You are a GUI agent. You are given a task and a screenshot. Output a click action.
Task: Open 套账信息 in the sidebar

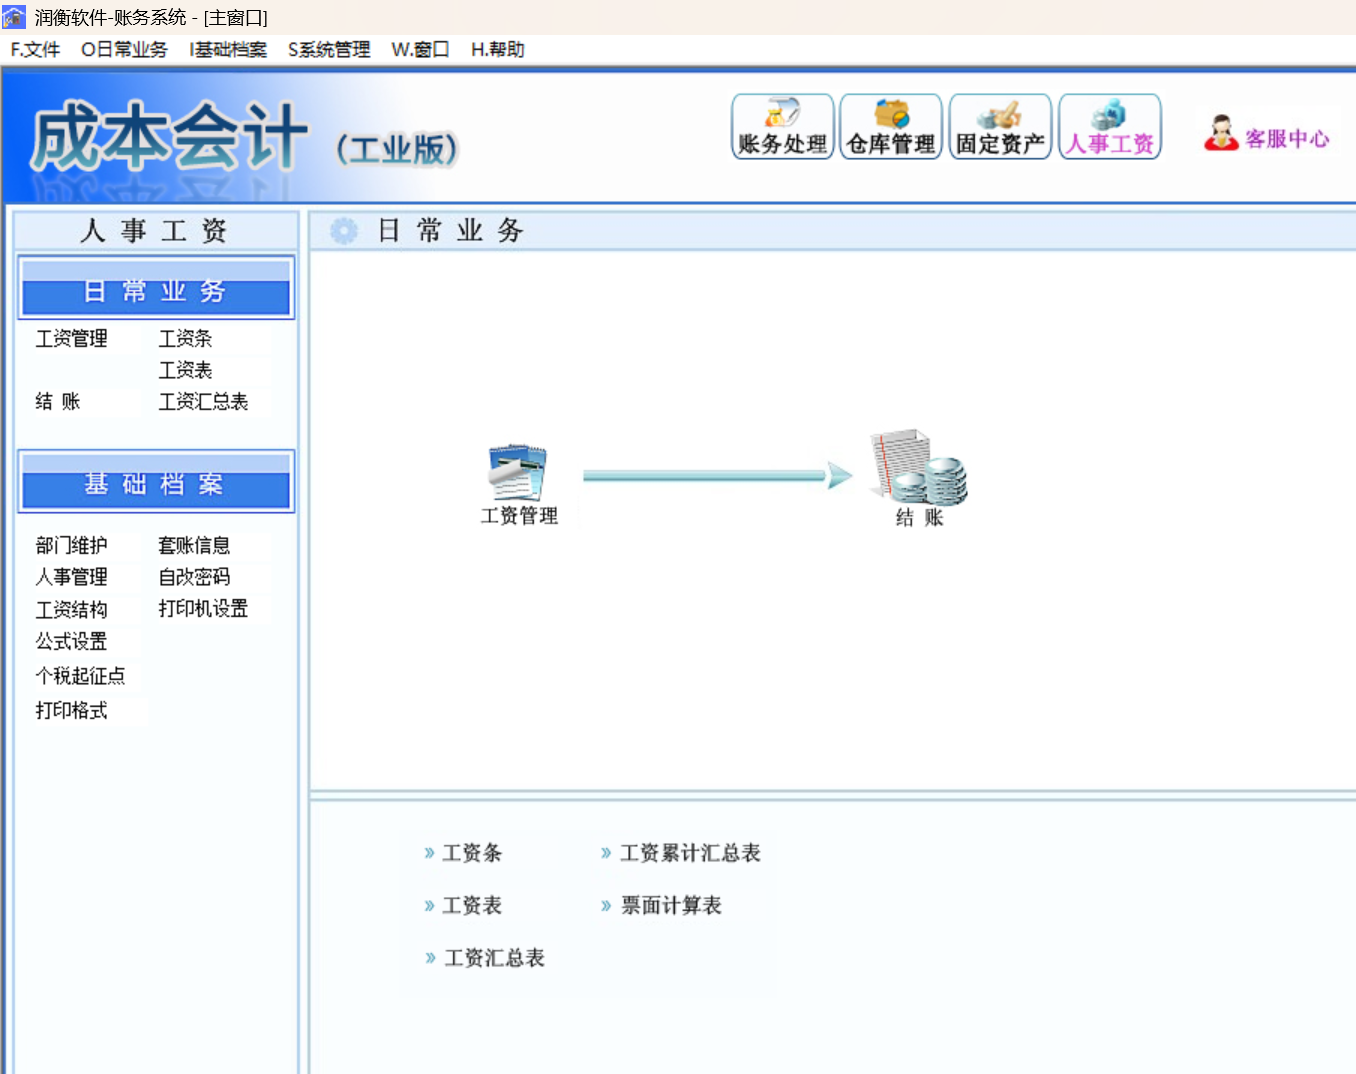194,545
